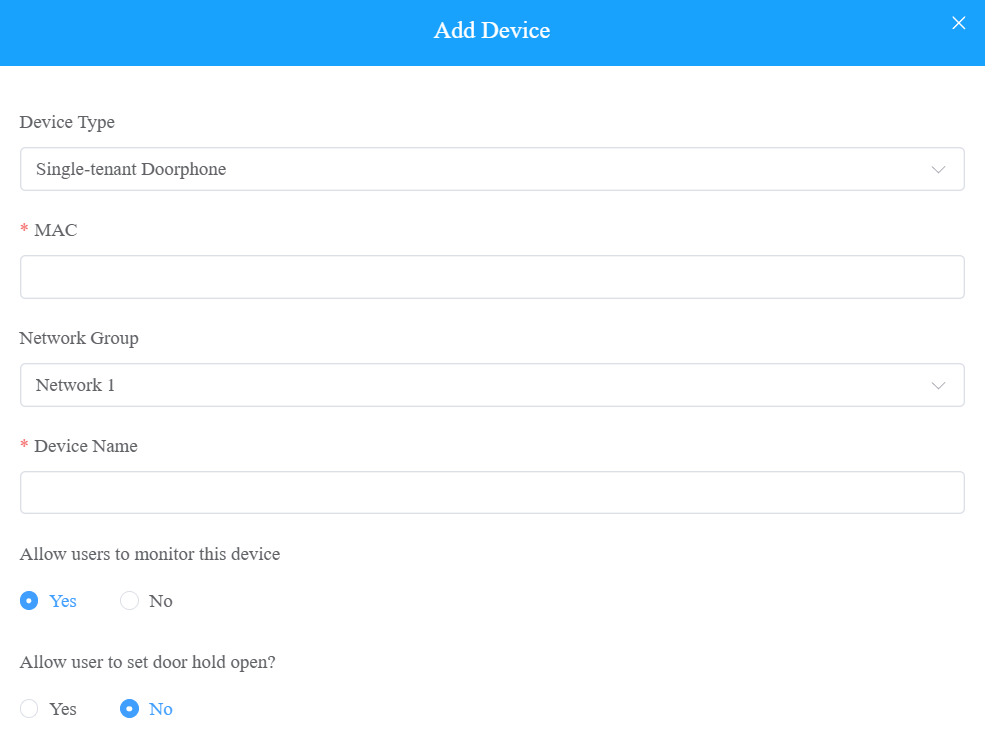Click the chevron arrow in Device Type field
The height and width of the screenshot is (738, 985).
[938, 170]
